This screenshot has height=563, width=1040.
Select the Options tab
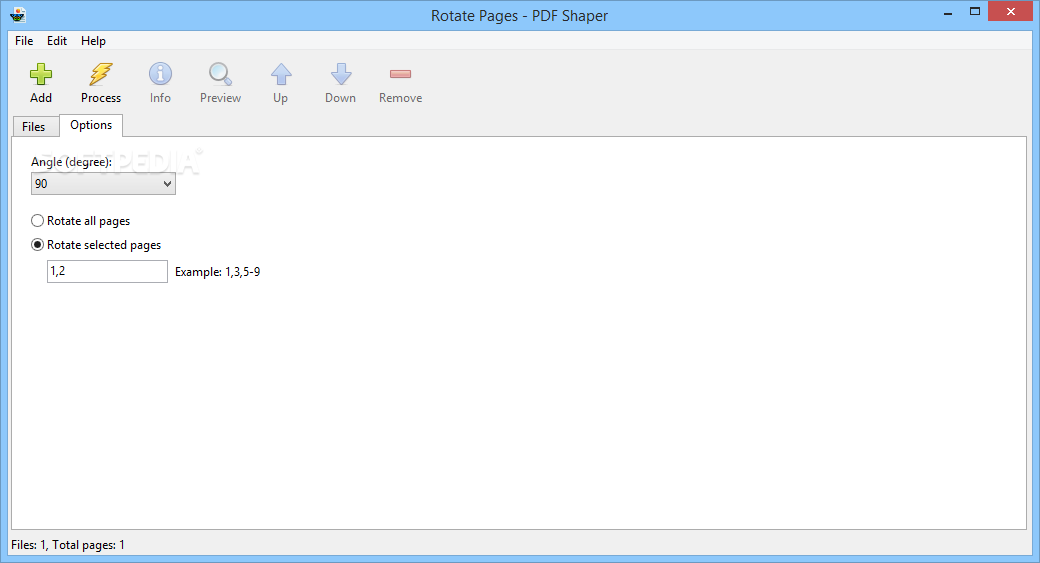(91, 125)
